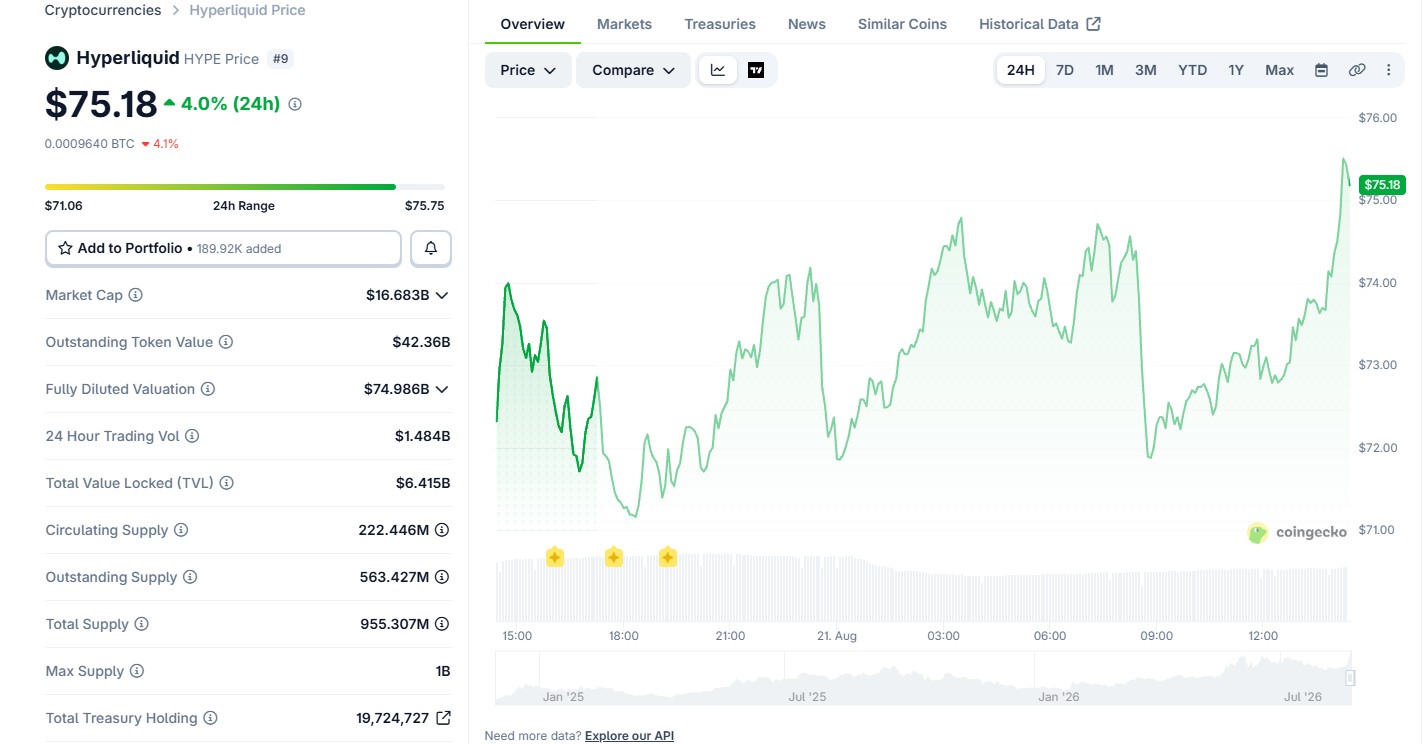Expand the Fully Diluted Valuation chevron
Screen dimensions: 1423x744
[442, 389]
